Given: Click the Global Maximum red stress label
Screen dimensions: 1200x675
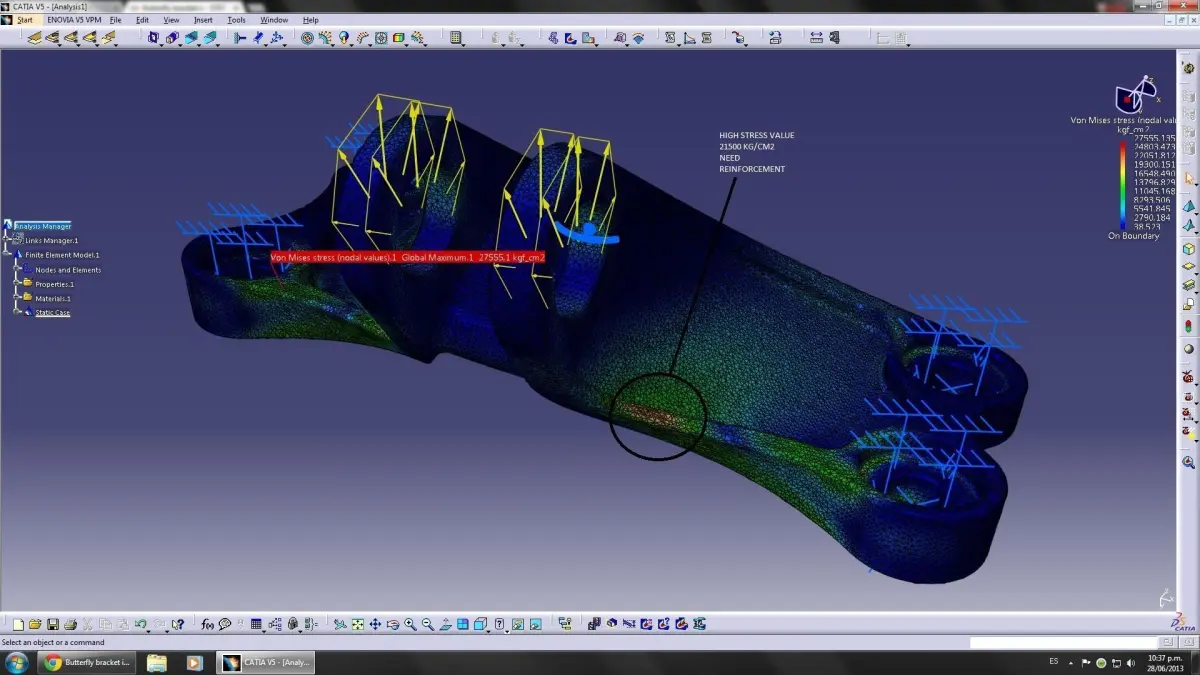Looking at the screenshot, I should point(407,257).
